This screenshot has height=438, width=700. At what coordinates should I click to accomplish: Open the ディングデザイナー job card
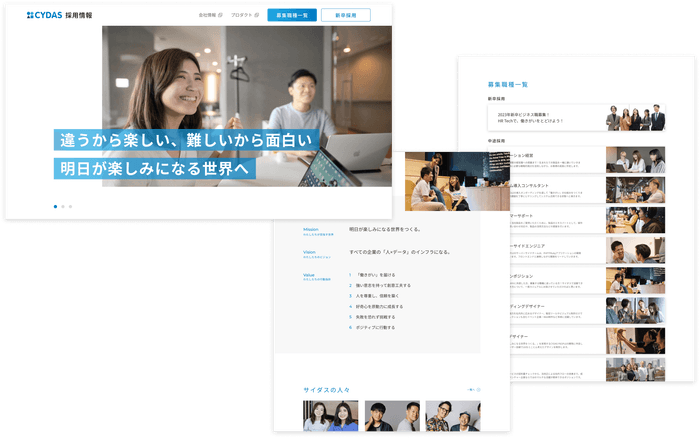pos(587,311)
